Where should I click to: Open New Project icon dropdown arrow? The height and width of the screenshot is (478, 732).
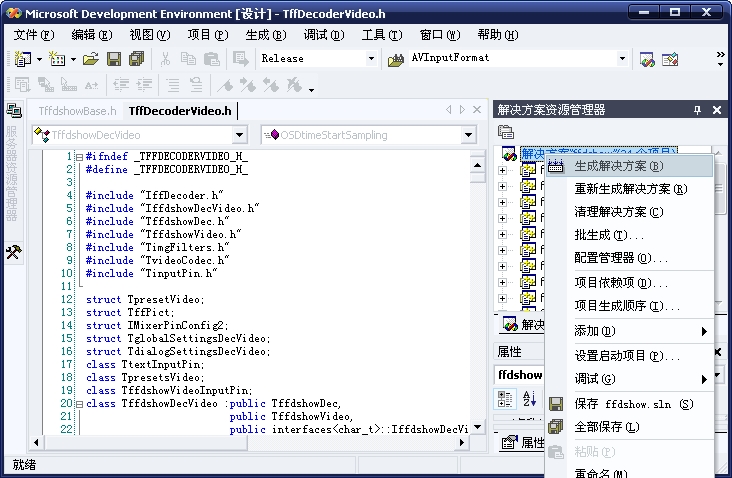click(39, 59)
